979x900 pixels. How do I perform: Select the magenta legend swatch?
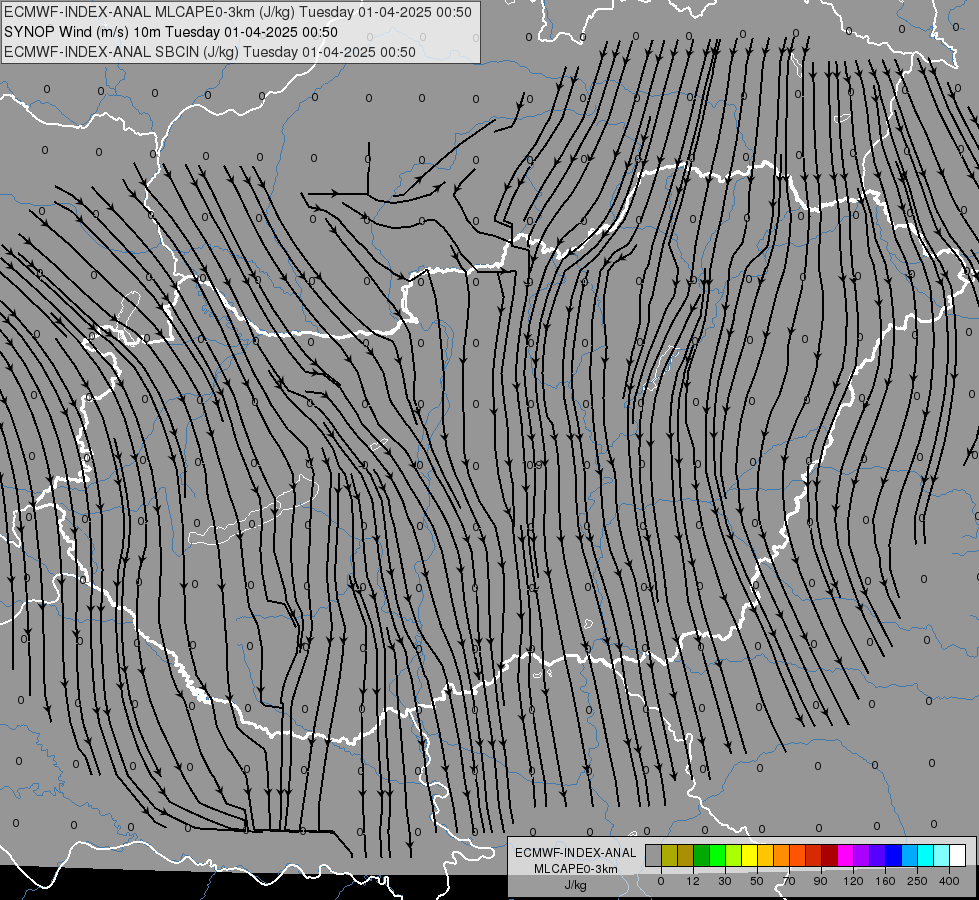845,855
